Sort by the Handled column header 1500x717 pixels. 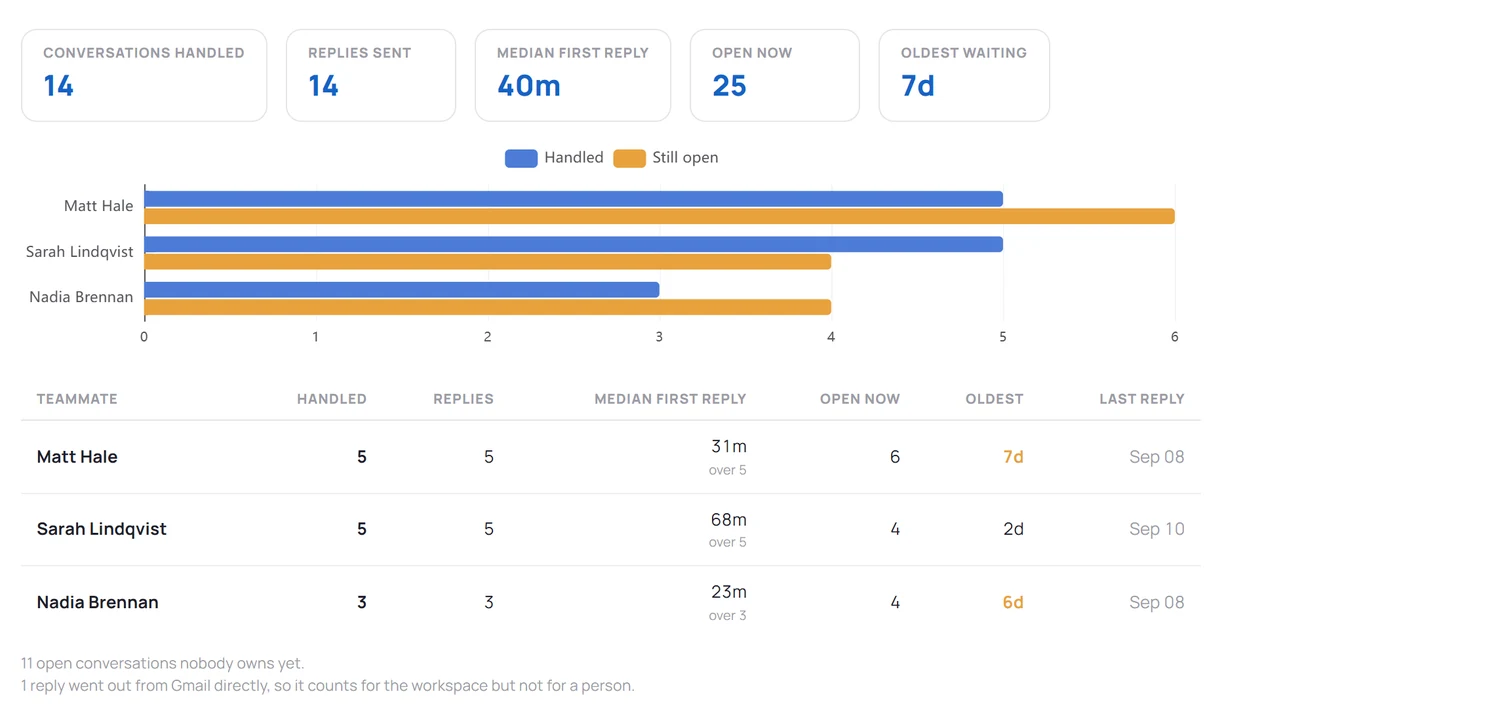coord(332,399)
